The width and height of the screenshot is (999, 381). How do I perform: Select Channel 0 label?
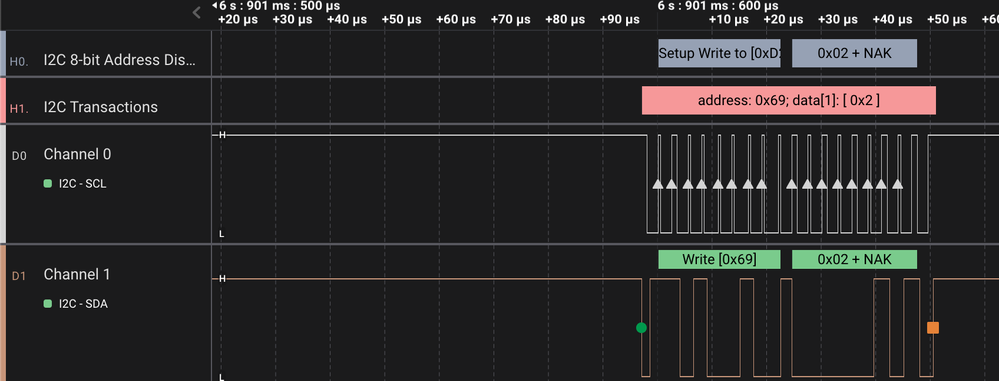click(x=77, y=154)
